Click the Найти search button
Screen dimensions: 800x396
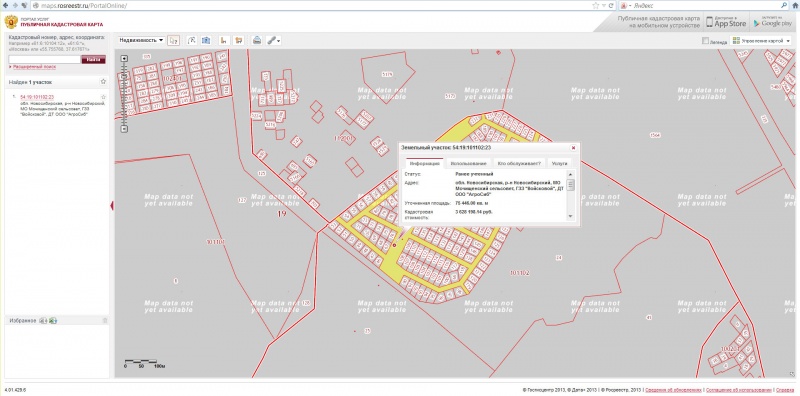(93, 59)
